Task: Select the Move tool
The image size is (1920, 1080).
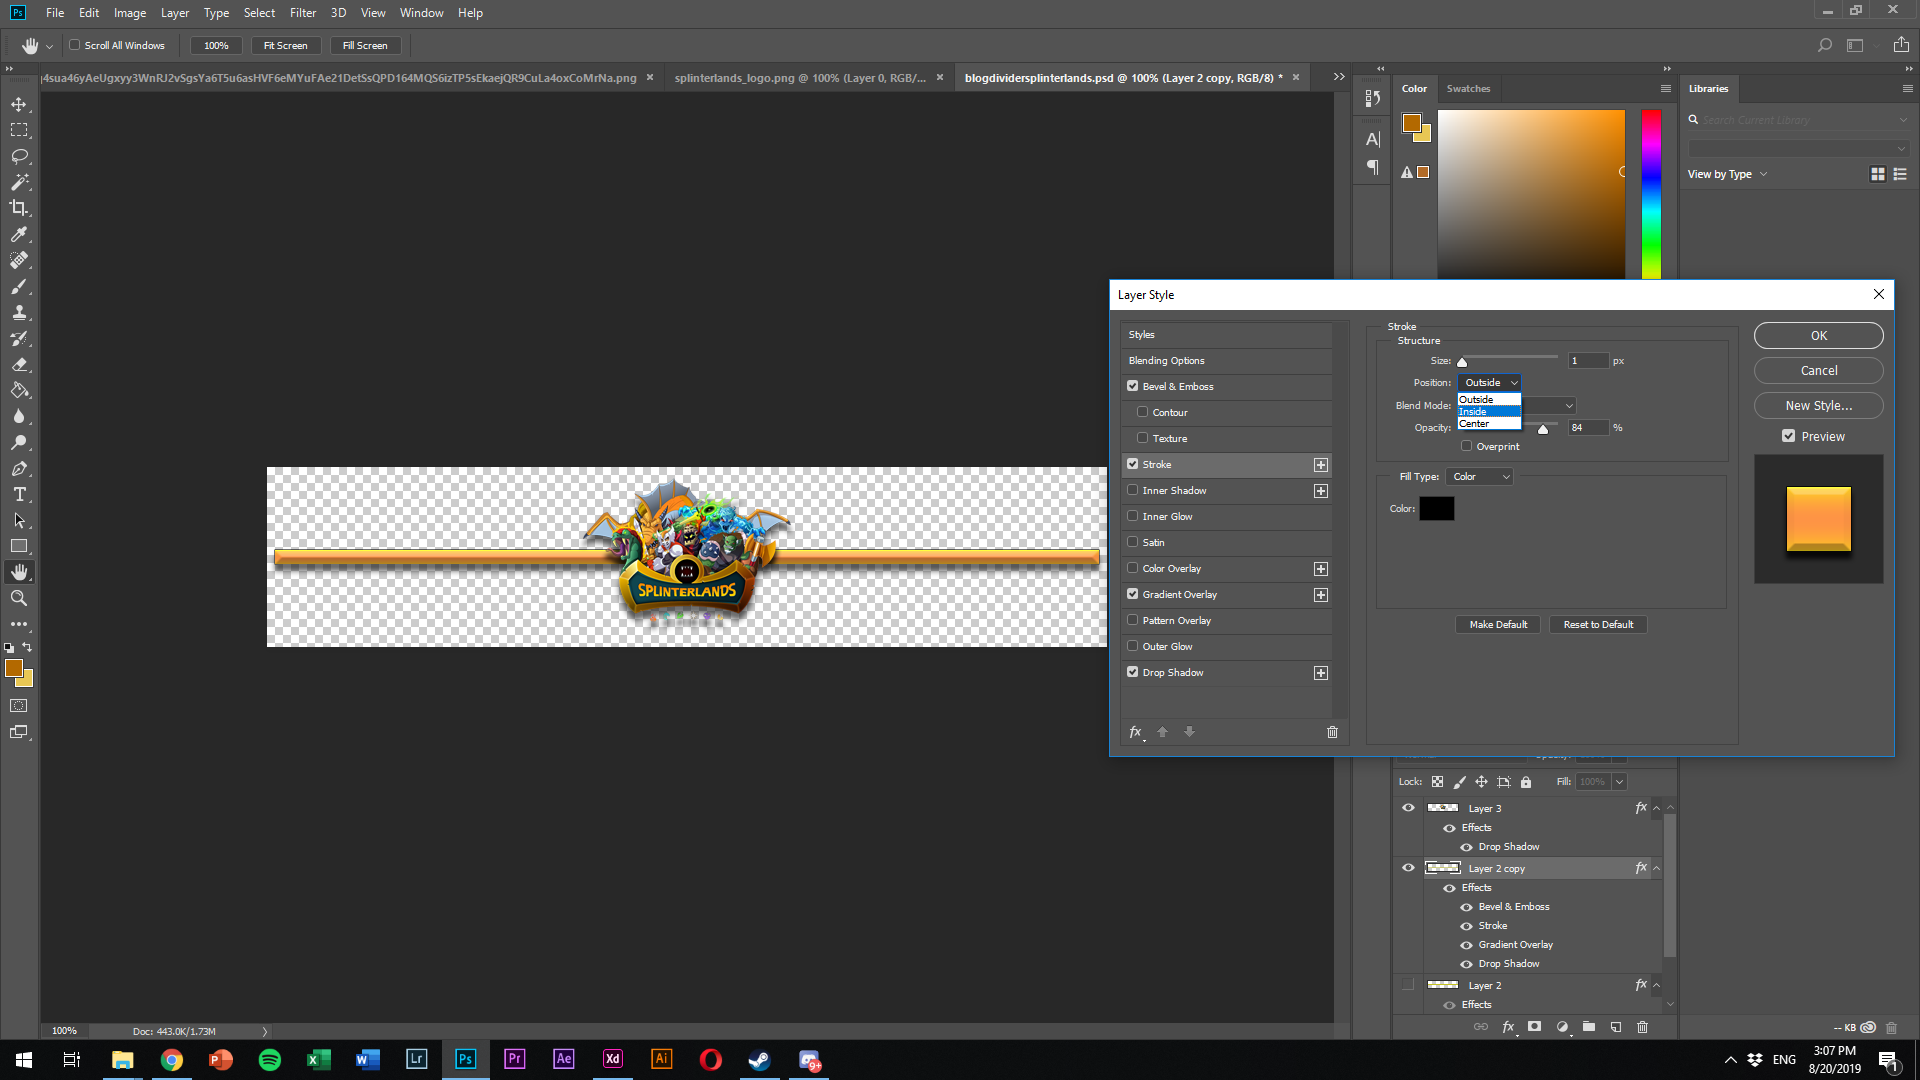Action: point(19,105)
